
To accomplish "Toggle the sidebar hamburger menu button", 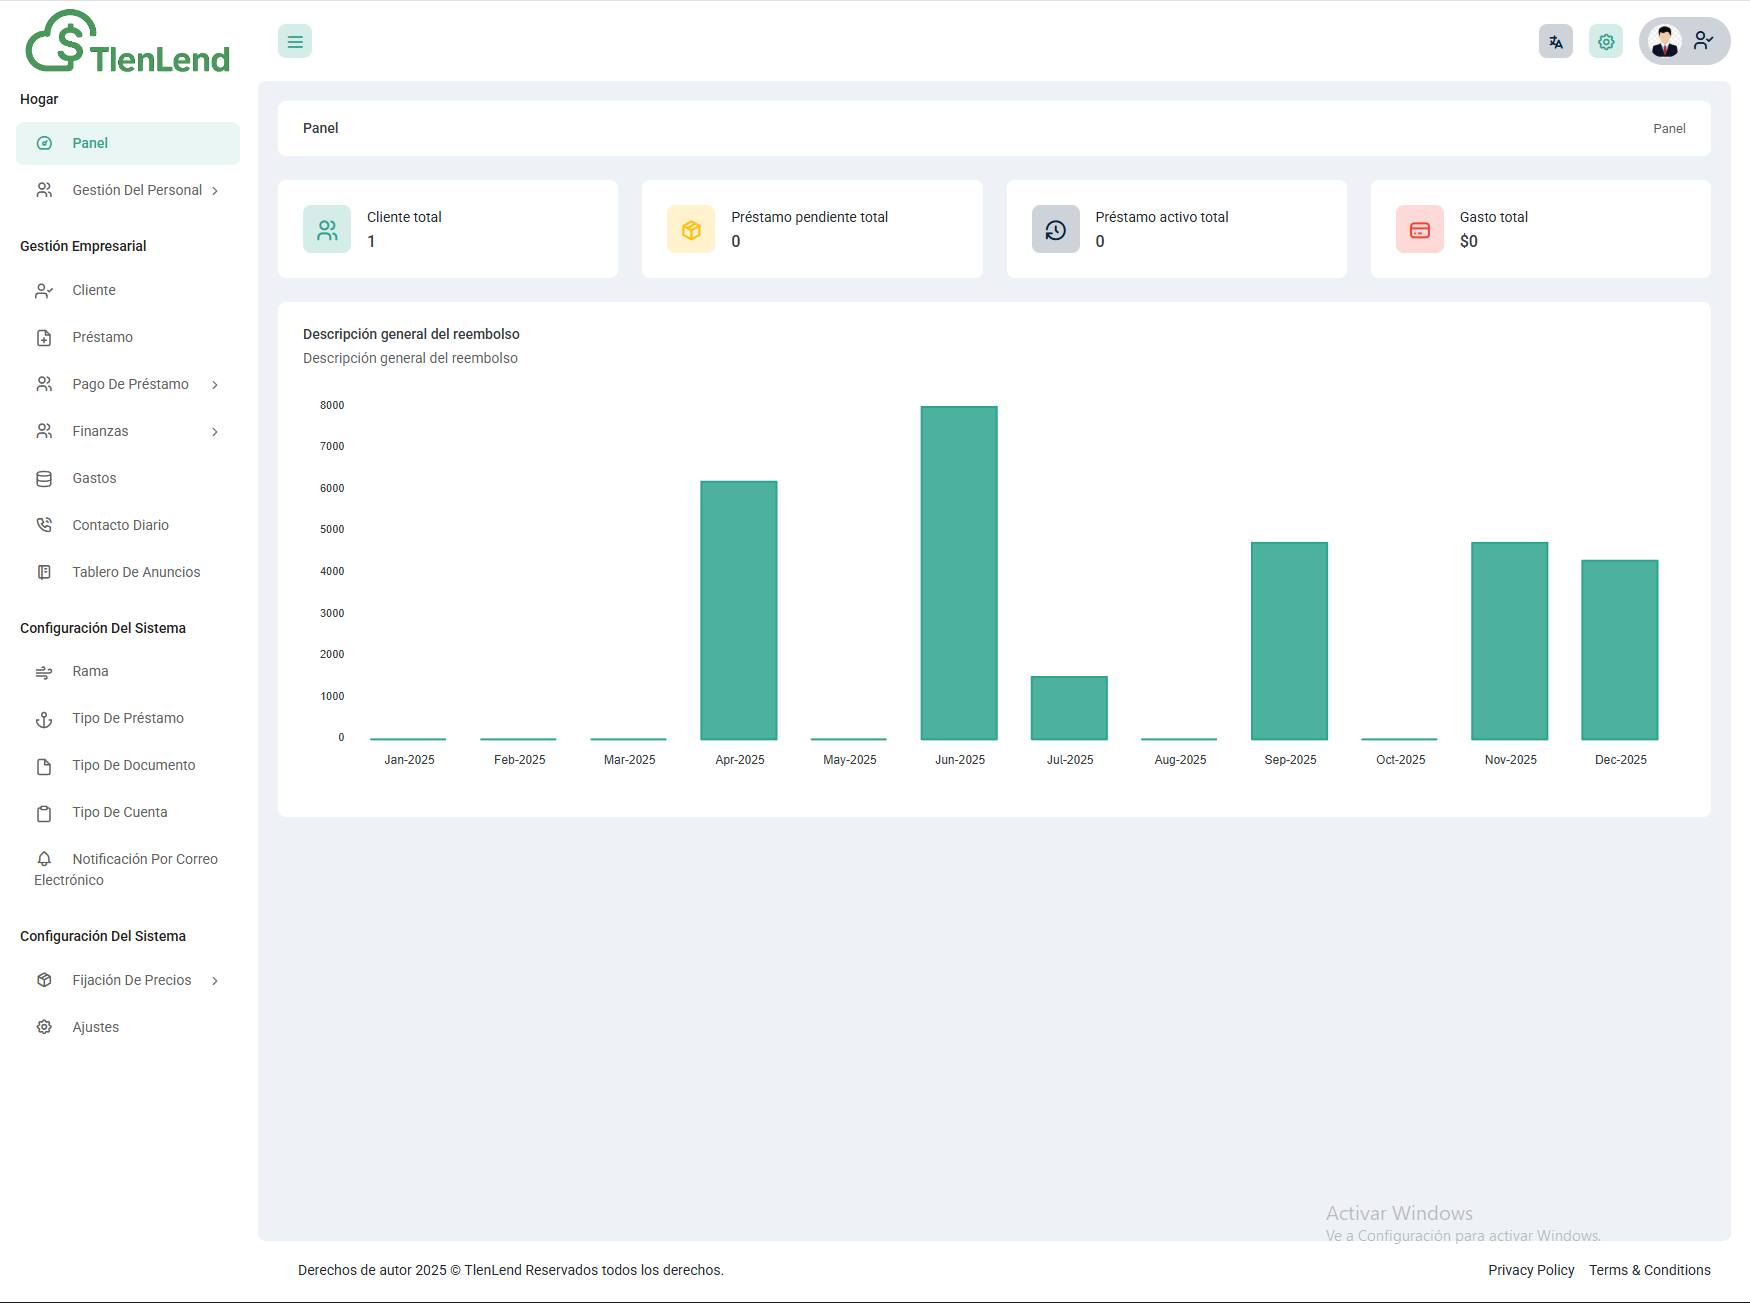I will tap(295, 42).
